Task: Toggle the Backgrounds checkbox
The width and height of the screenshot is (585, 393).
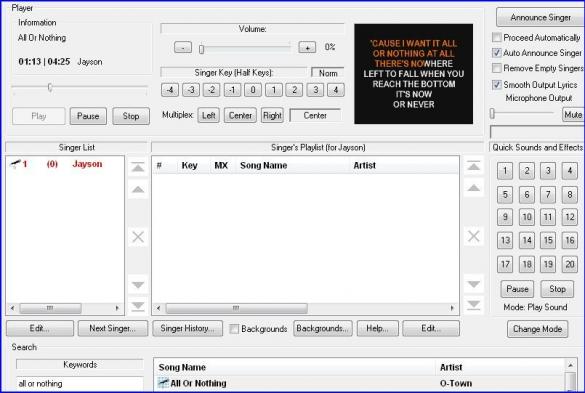Action: [234, 329]
